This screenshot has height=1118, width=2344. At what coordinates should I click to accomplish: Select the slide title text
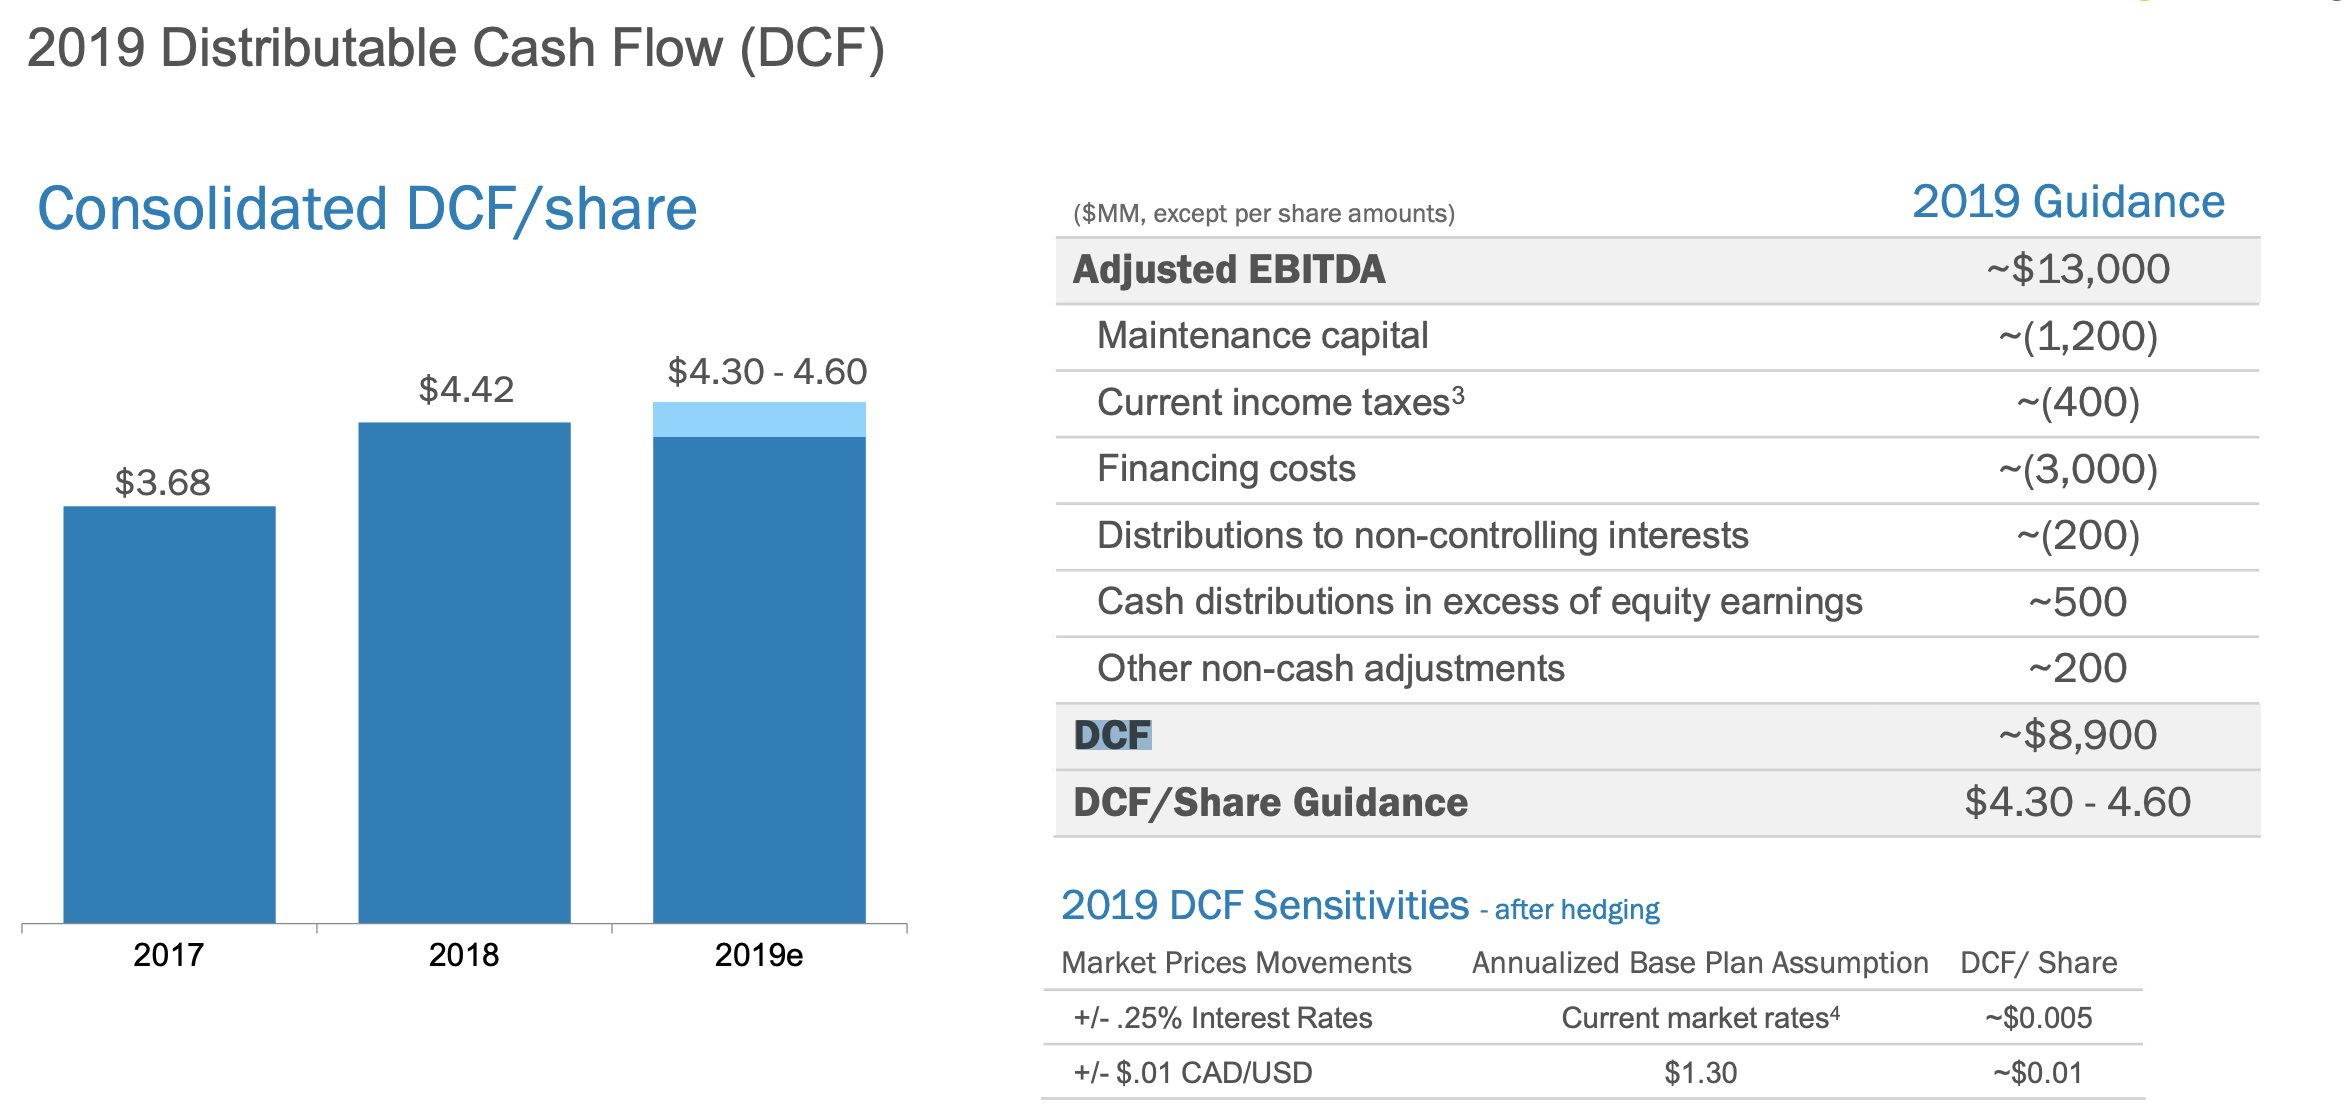(x=455, y=48)
